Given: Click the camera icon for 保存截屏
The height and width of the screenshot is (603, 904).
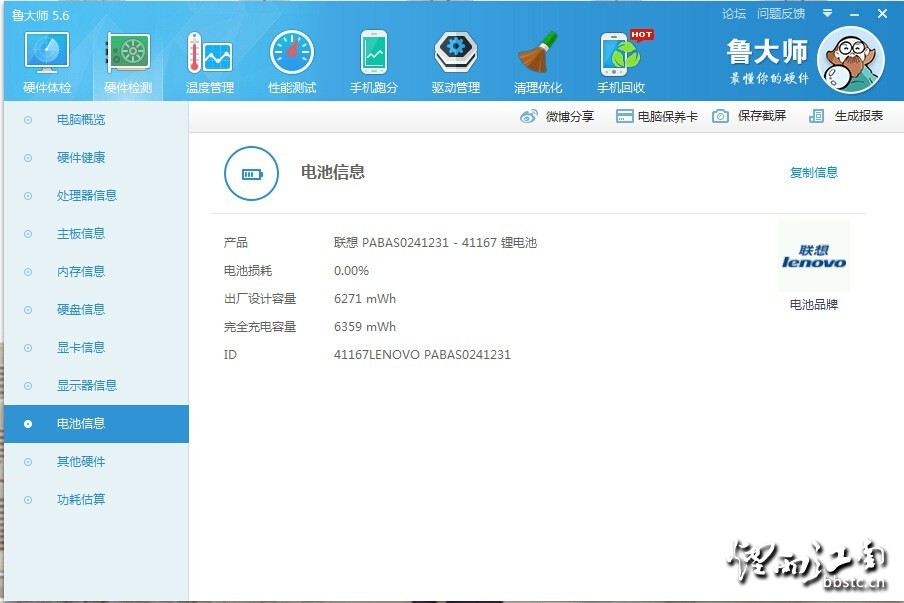Looking at the screenshot, I should coord(720,116).
